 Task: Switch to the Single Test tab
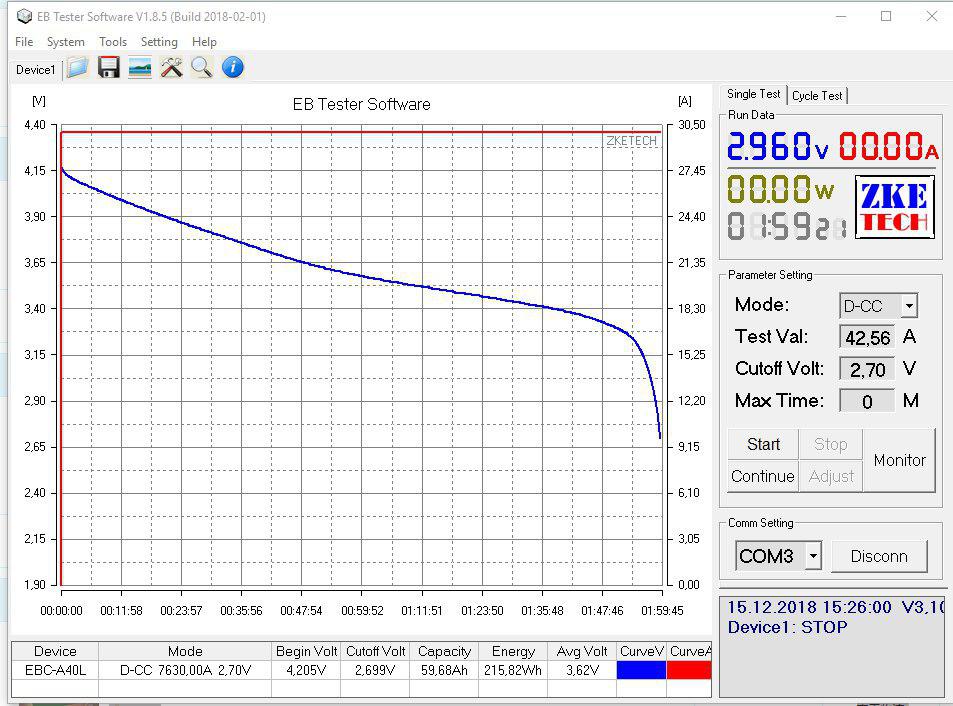pos(754,94)
